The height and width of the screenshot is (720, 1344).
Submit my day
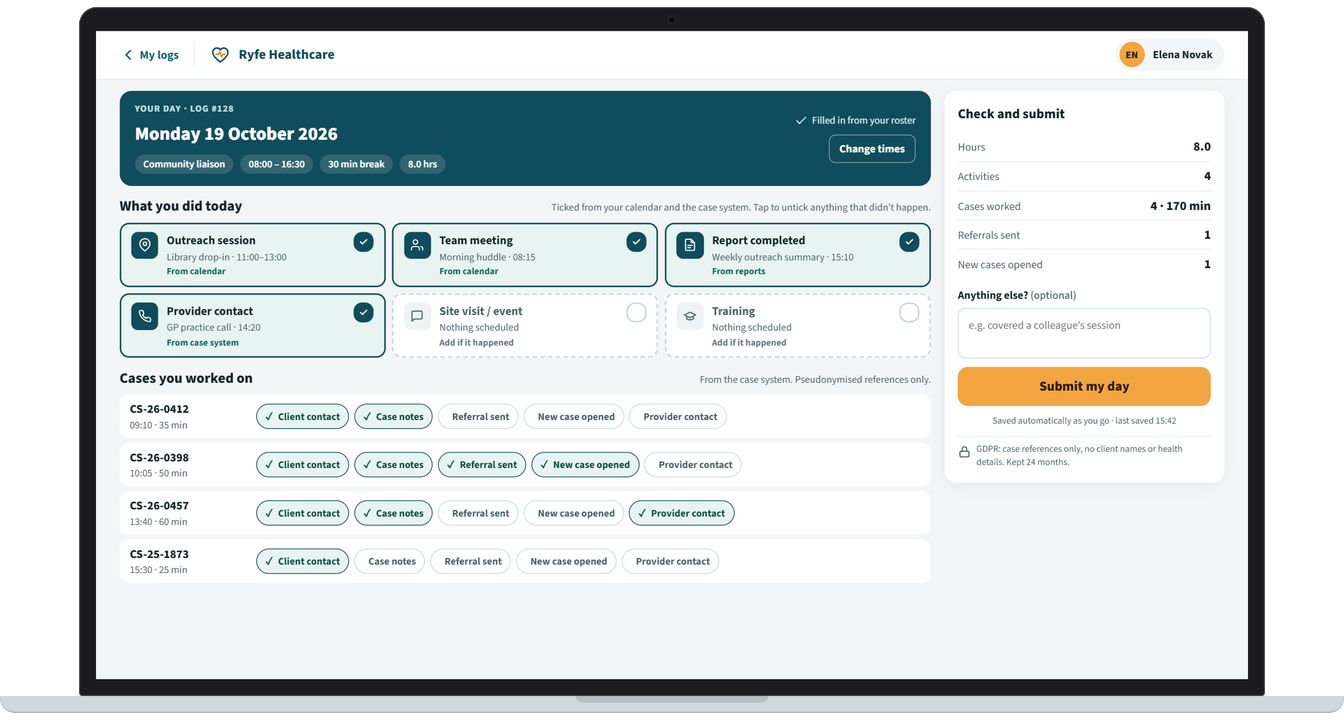click(x=1084, y=387)
